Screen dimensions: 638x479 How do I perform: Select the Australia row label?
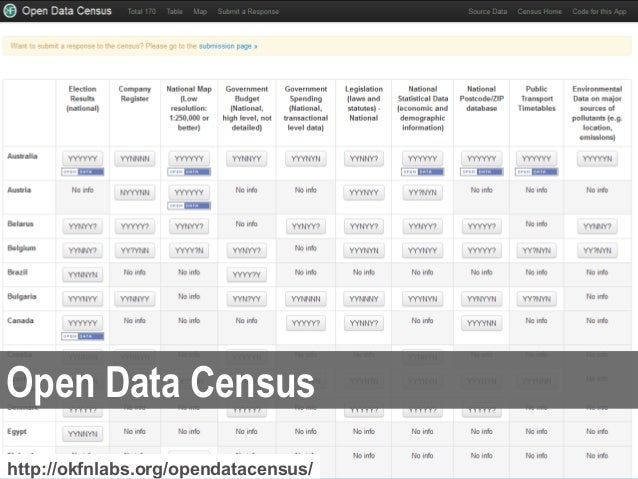[22, 156]
